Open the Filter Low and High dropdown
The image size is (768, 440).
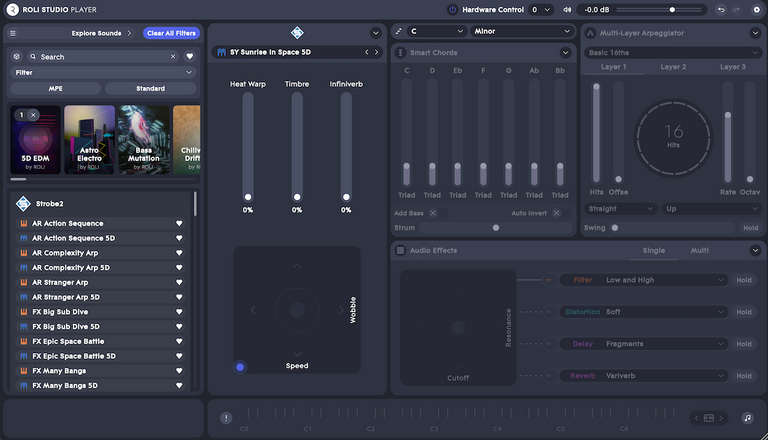(644, 280)
